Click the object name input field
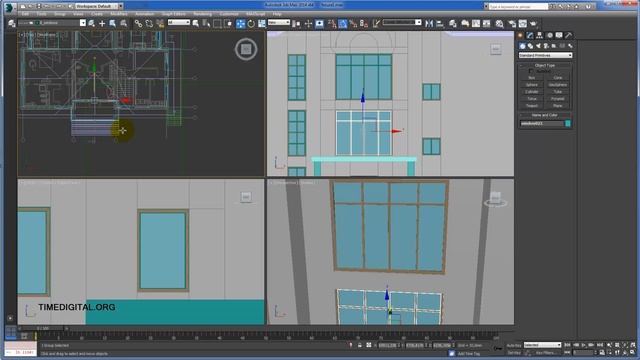The width and height of the screenshot is (640, 360). [x=542, y=123]
